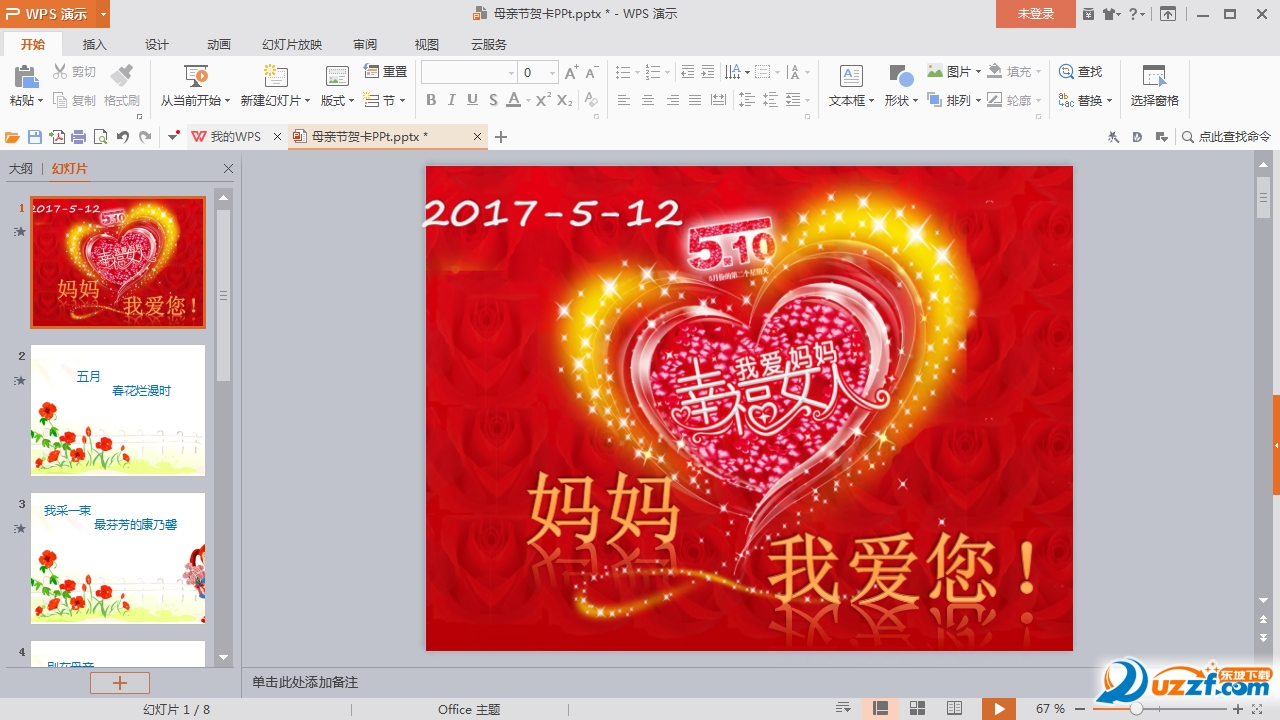1280x720 pixels.
Task: Click the 未登录 login button
Action: click(x=1036, y=14)
